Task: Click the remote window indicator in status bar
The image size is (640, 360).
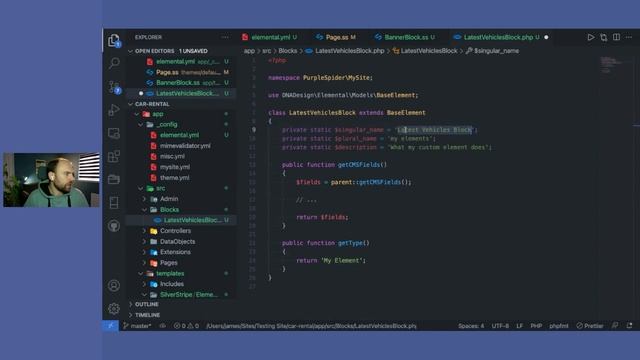Action: pos(110,326)
